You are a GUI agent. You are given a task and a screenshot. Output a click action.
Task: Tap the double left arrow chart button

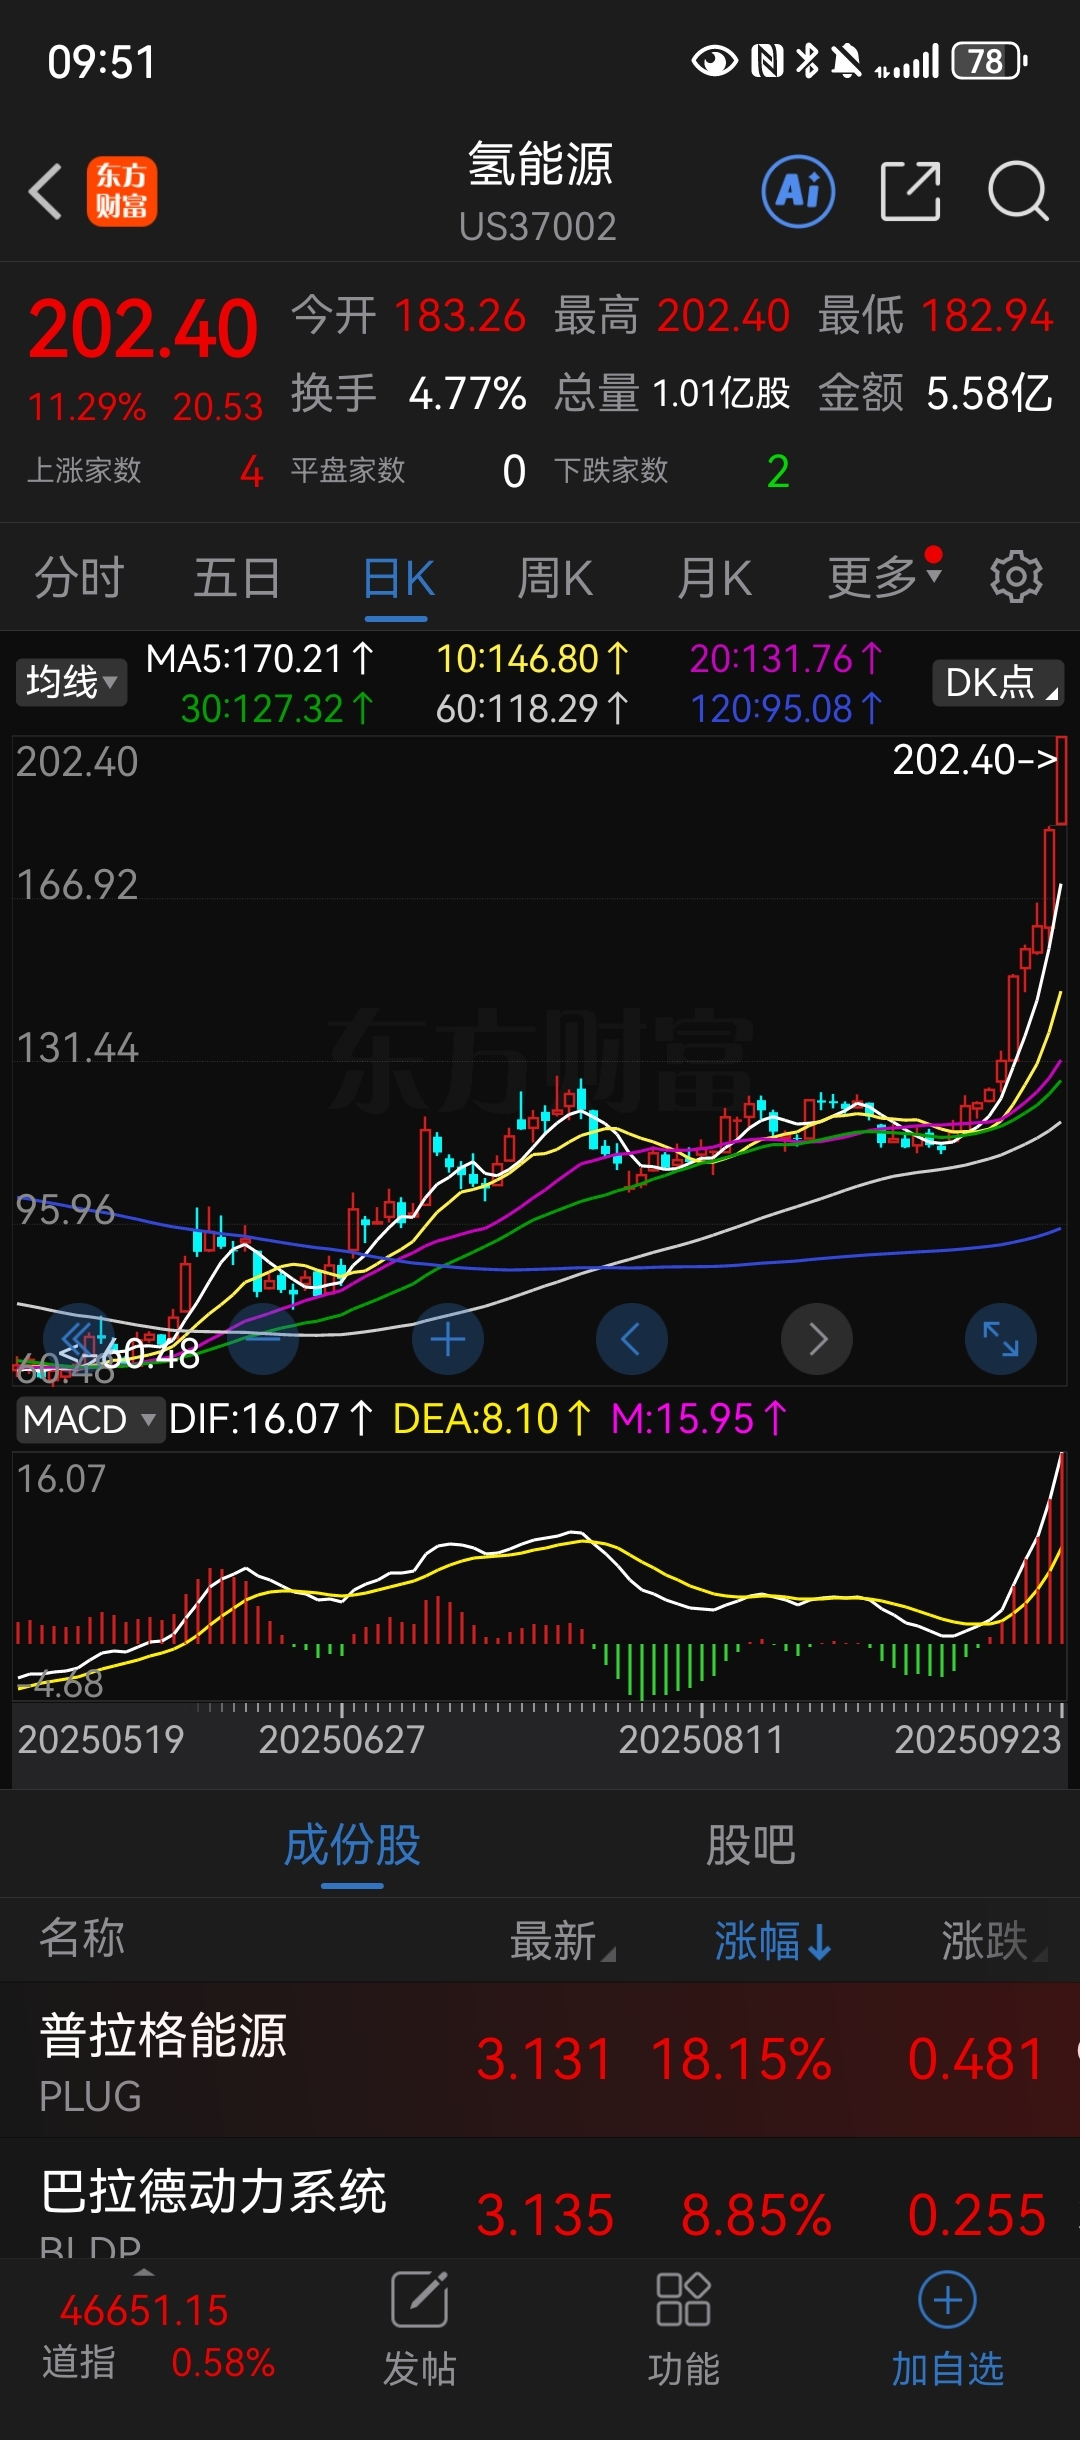[x=77, y=1338]
